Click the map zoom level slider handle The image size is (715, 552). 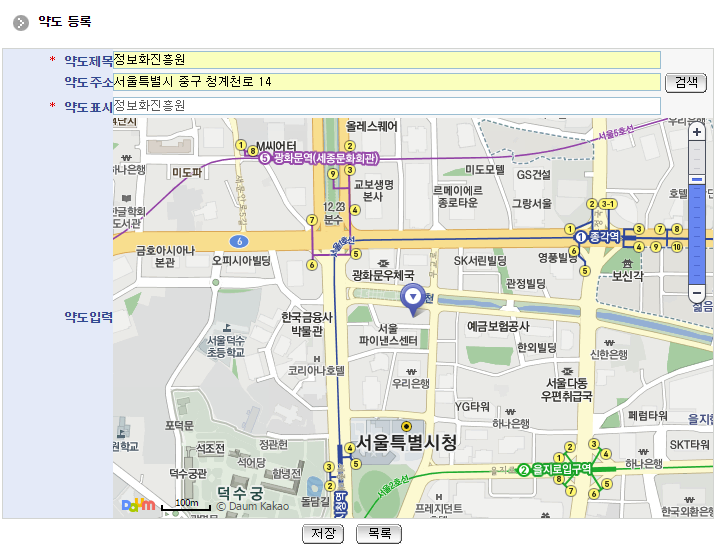click(697, 180)
